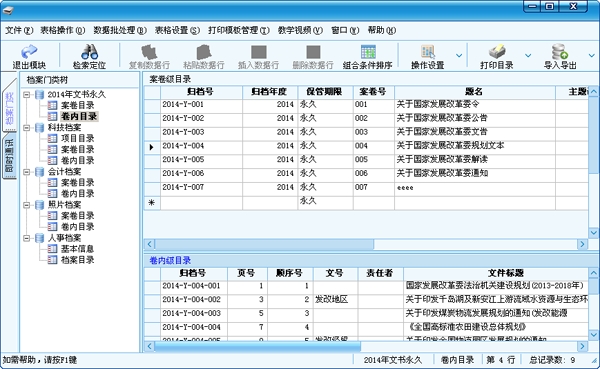Image resolution: width=600 pixels, height=369 pixels.
Task: Select 卷内目录 under 照片档案
Action: pyautogui.click(x=77, y=227)
